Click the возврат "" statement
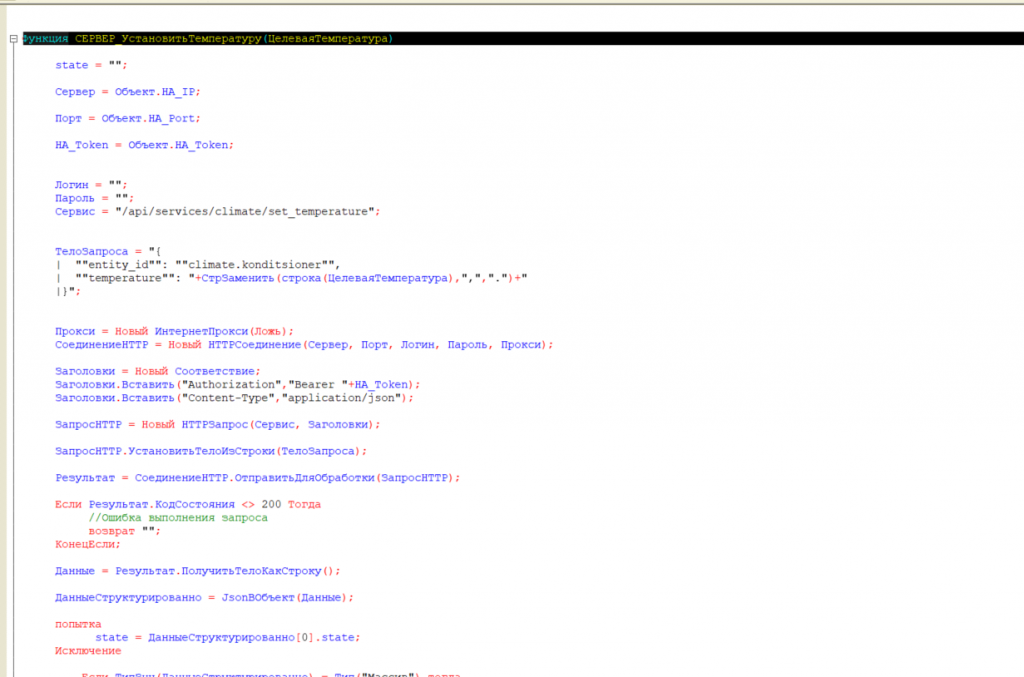Screen dimensions: 1024x677 (124, 531)
